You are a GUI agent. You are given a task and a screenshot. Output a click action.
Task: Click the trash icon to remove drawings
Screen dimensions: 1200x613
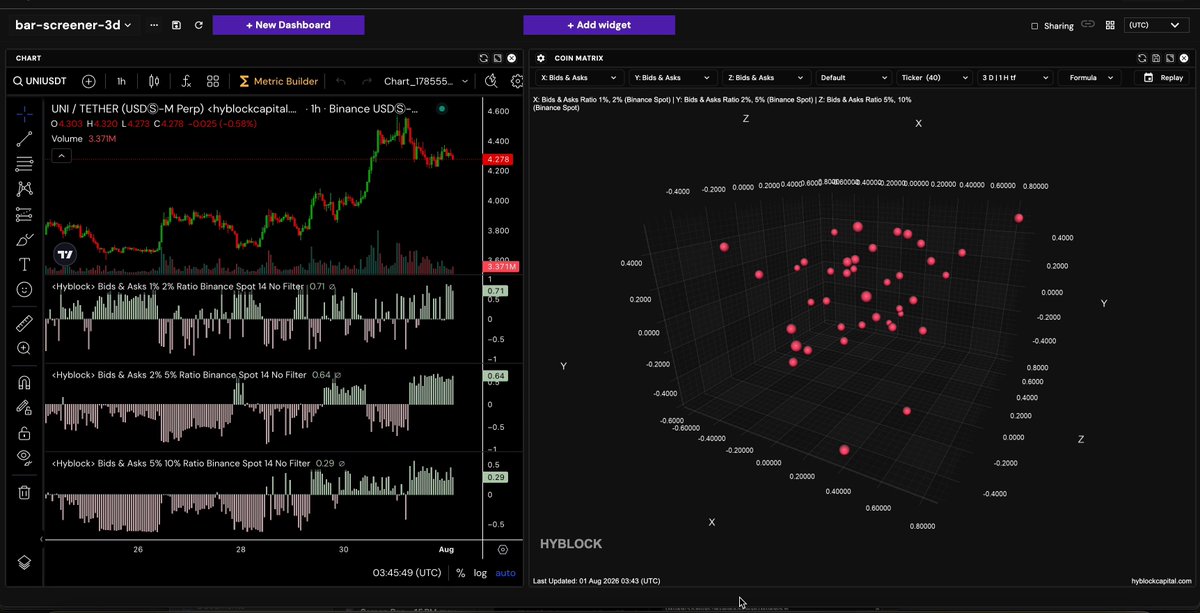pyautogui.click(x=25, y=492)
